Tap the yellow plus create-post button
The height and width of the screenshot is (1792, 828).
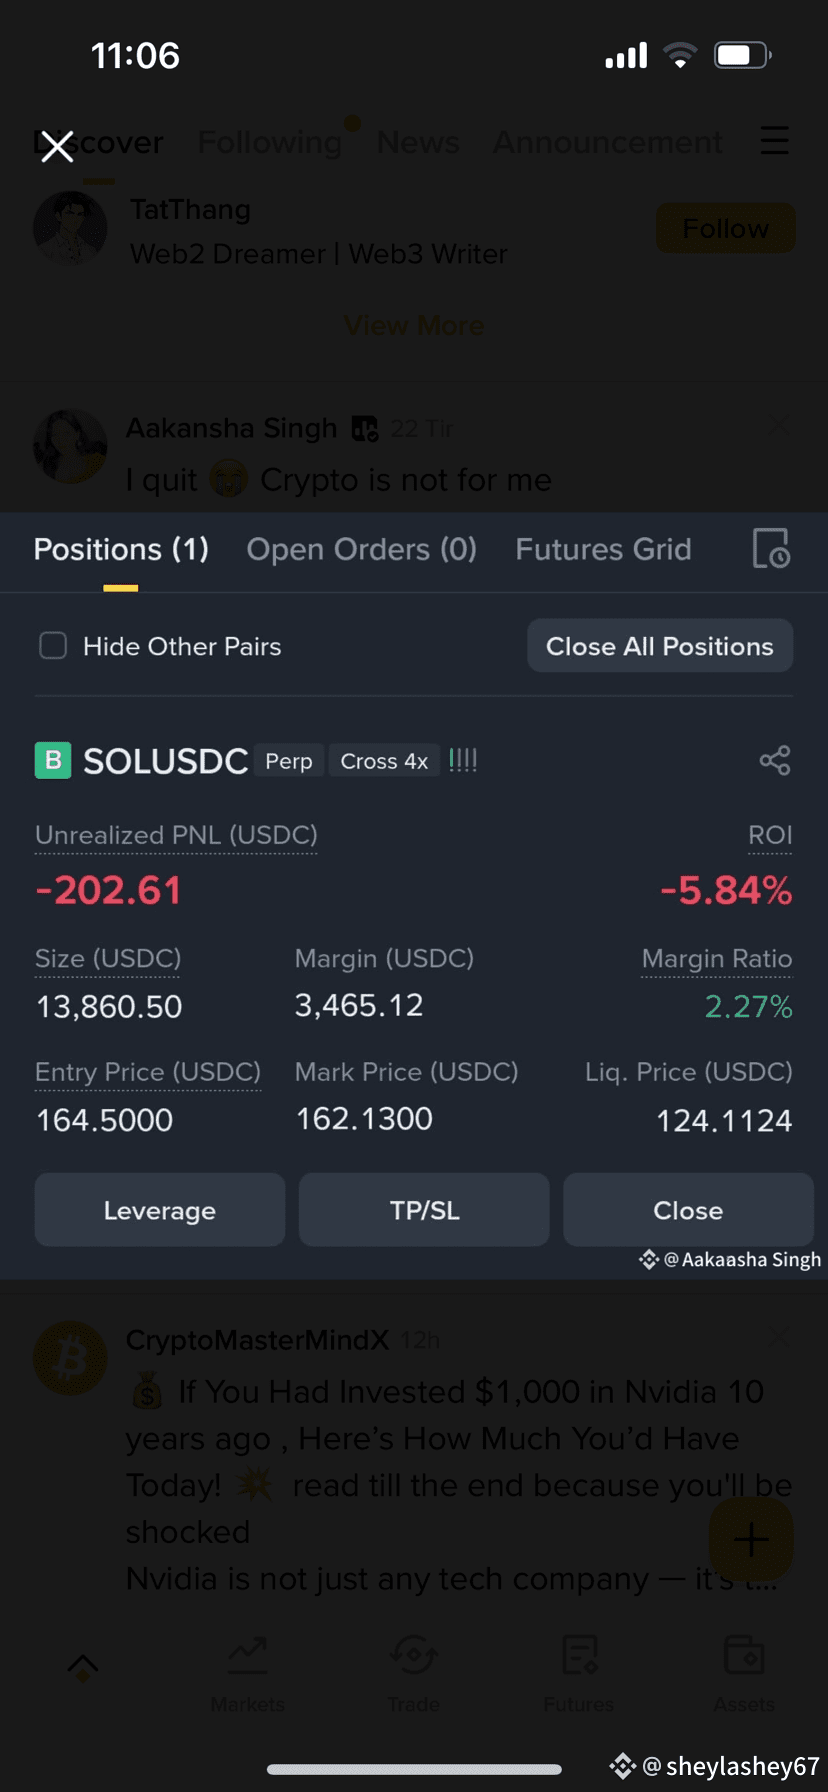coord(751,1540)
